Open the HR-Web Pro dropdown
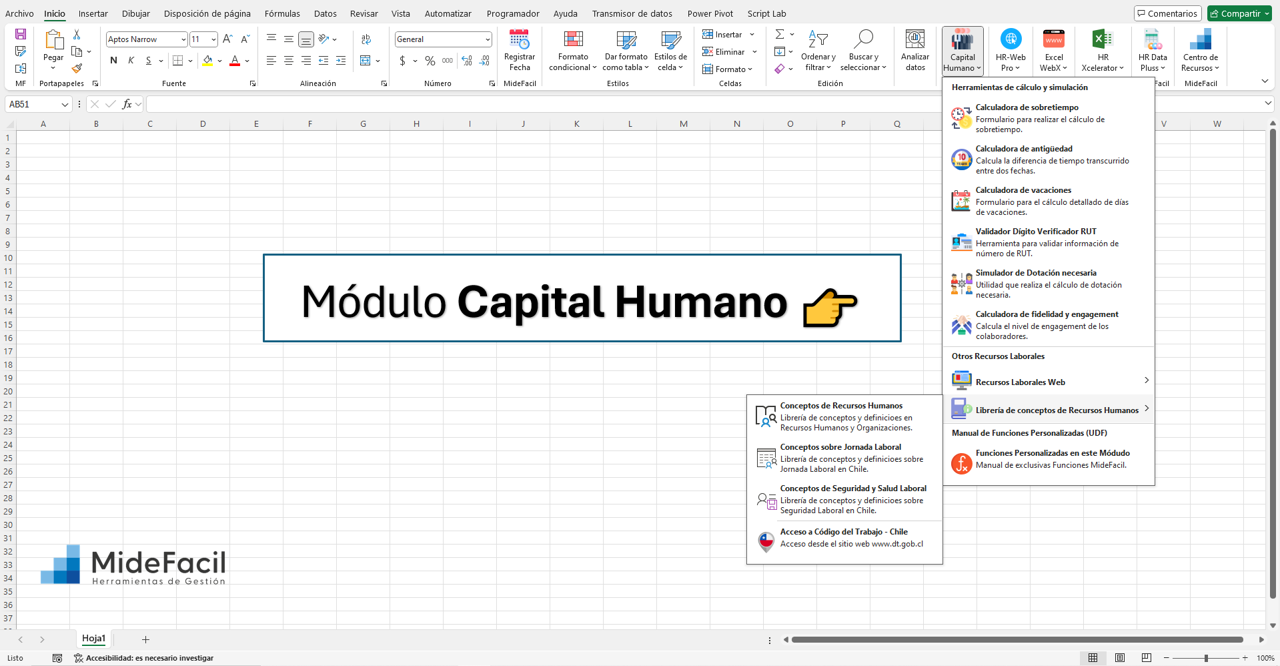The image size is (1280, 666). pos(1011,50)
